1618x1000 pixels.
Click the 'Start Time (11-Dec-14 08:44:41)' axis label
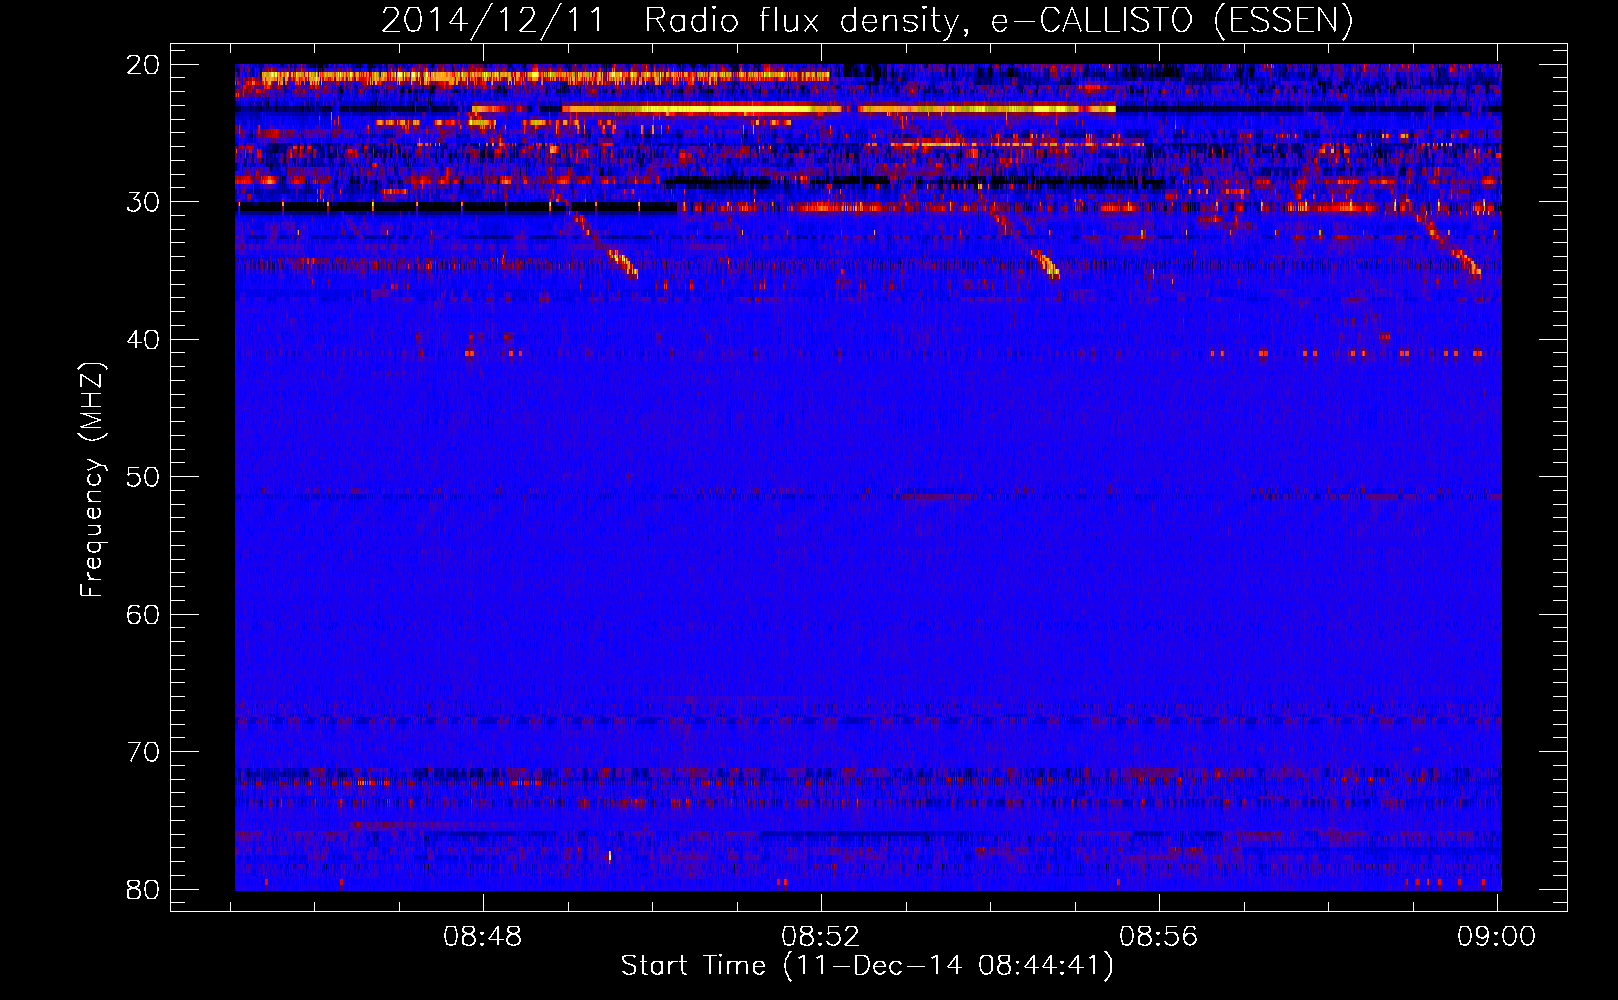[867, 966]
